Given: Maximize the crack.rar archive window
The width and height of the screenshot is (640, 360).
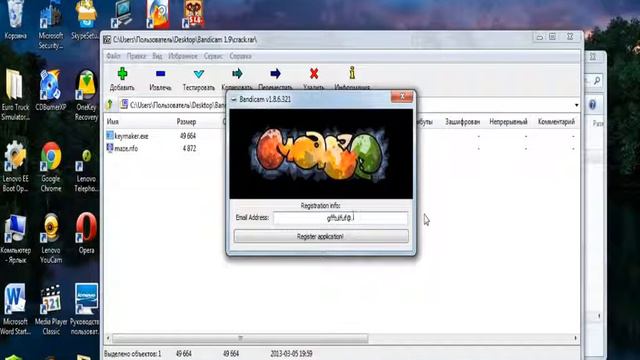Looking at the screenshot, I should (x=552, y=37).
